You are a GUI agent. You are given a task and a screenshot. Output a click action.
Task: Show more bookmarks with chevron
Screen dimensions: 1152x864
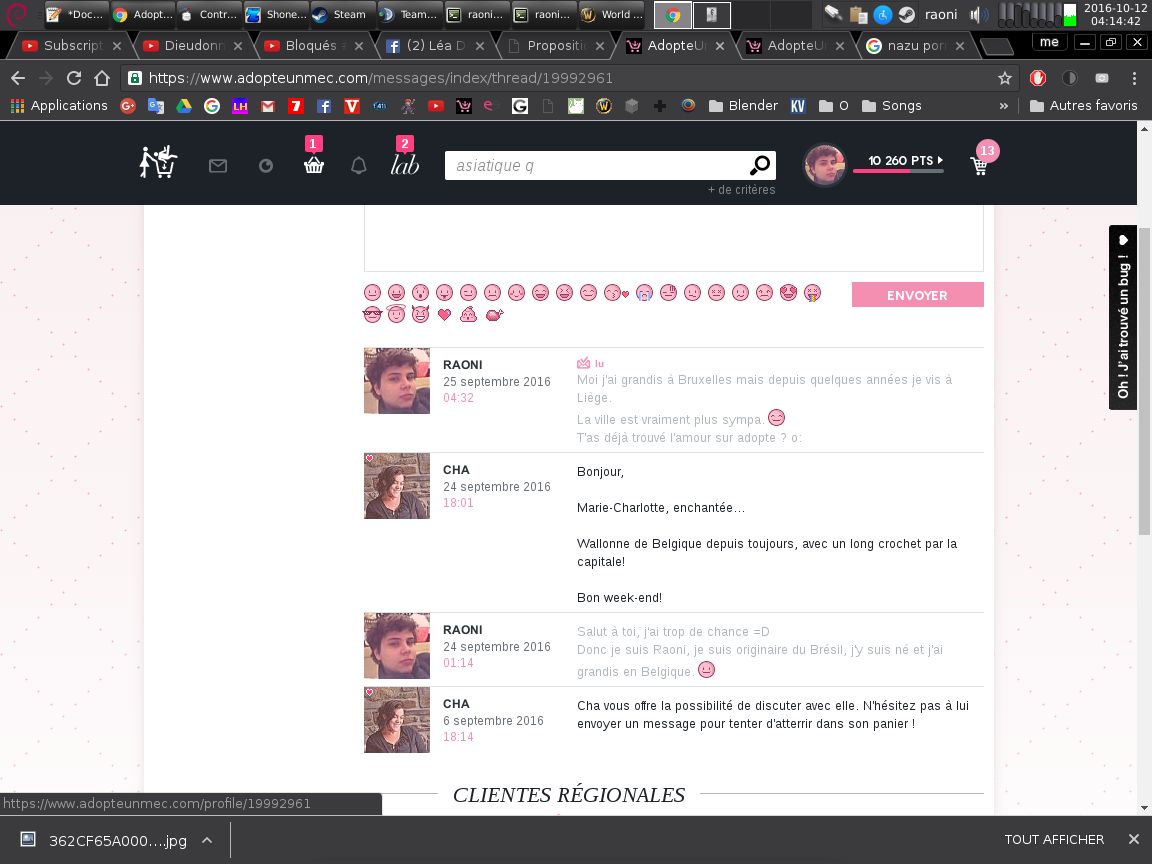pos(1004,106)
